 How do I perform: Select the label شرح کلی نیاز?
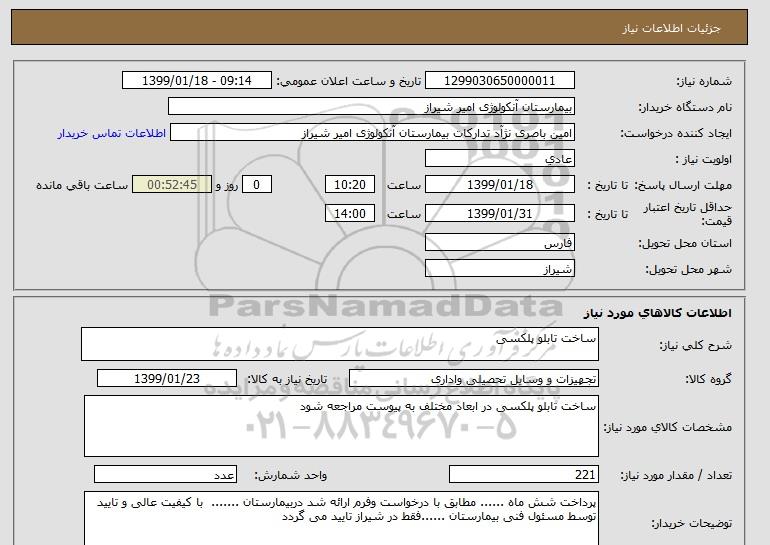pyautogui.click(x=695, y=345)
